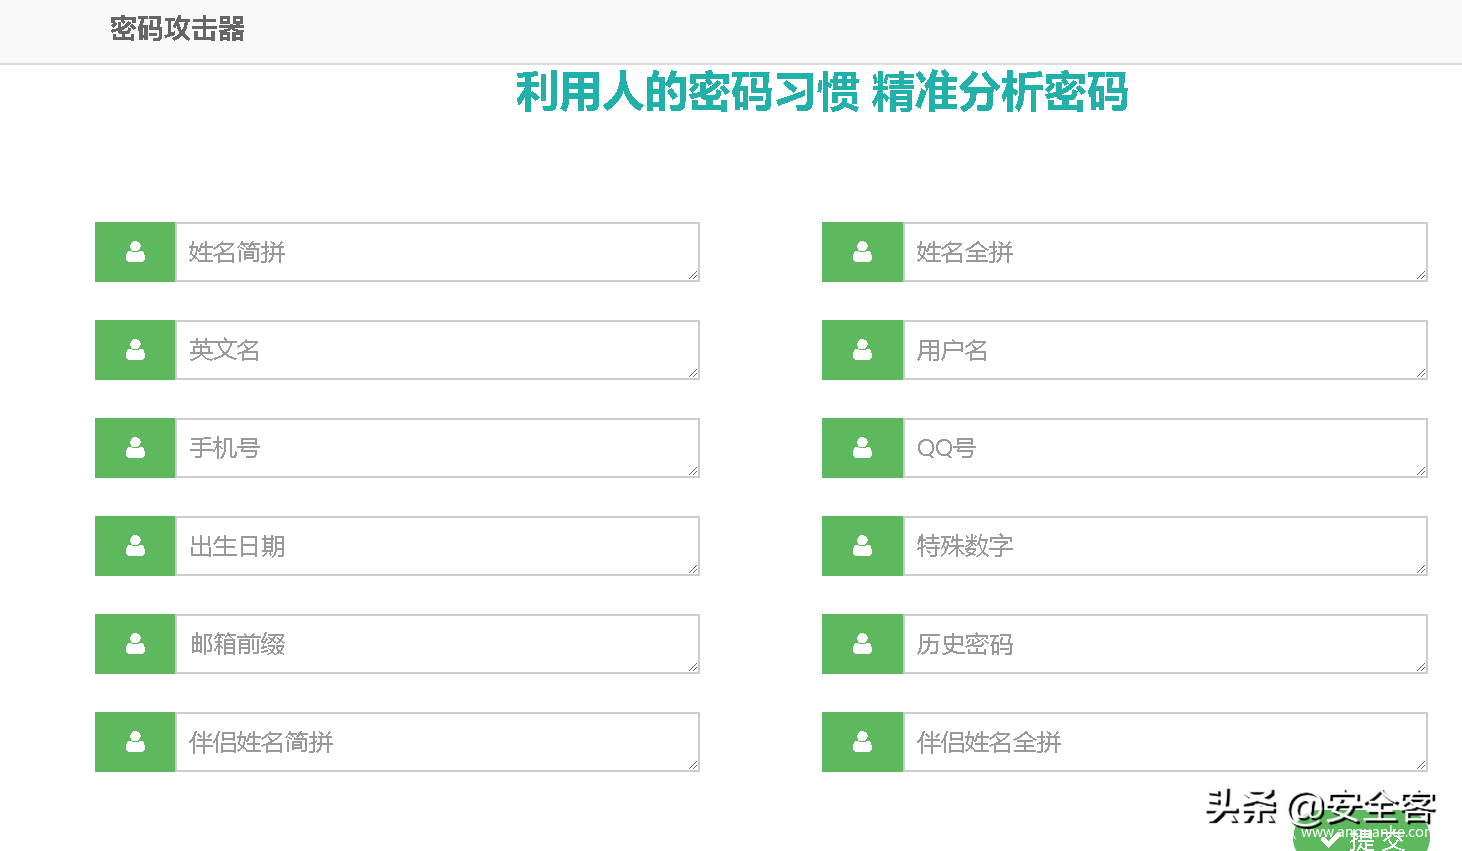Screen dimensions: 1462x851
Task: Select the 特殊数字 input field
Action: [x=1164, y=546]
